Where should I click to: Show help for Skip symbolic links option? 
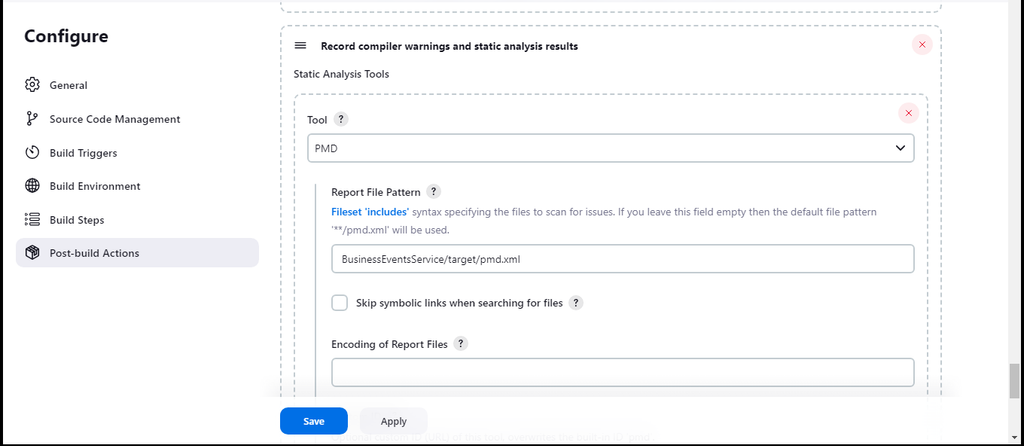pos(576,303)
